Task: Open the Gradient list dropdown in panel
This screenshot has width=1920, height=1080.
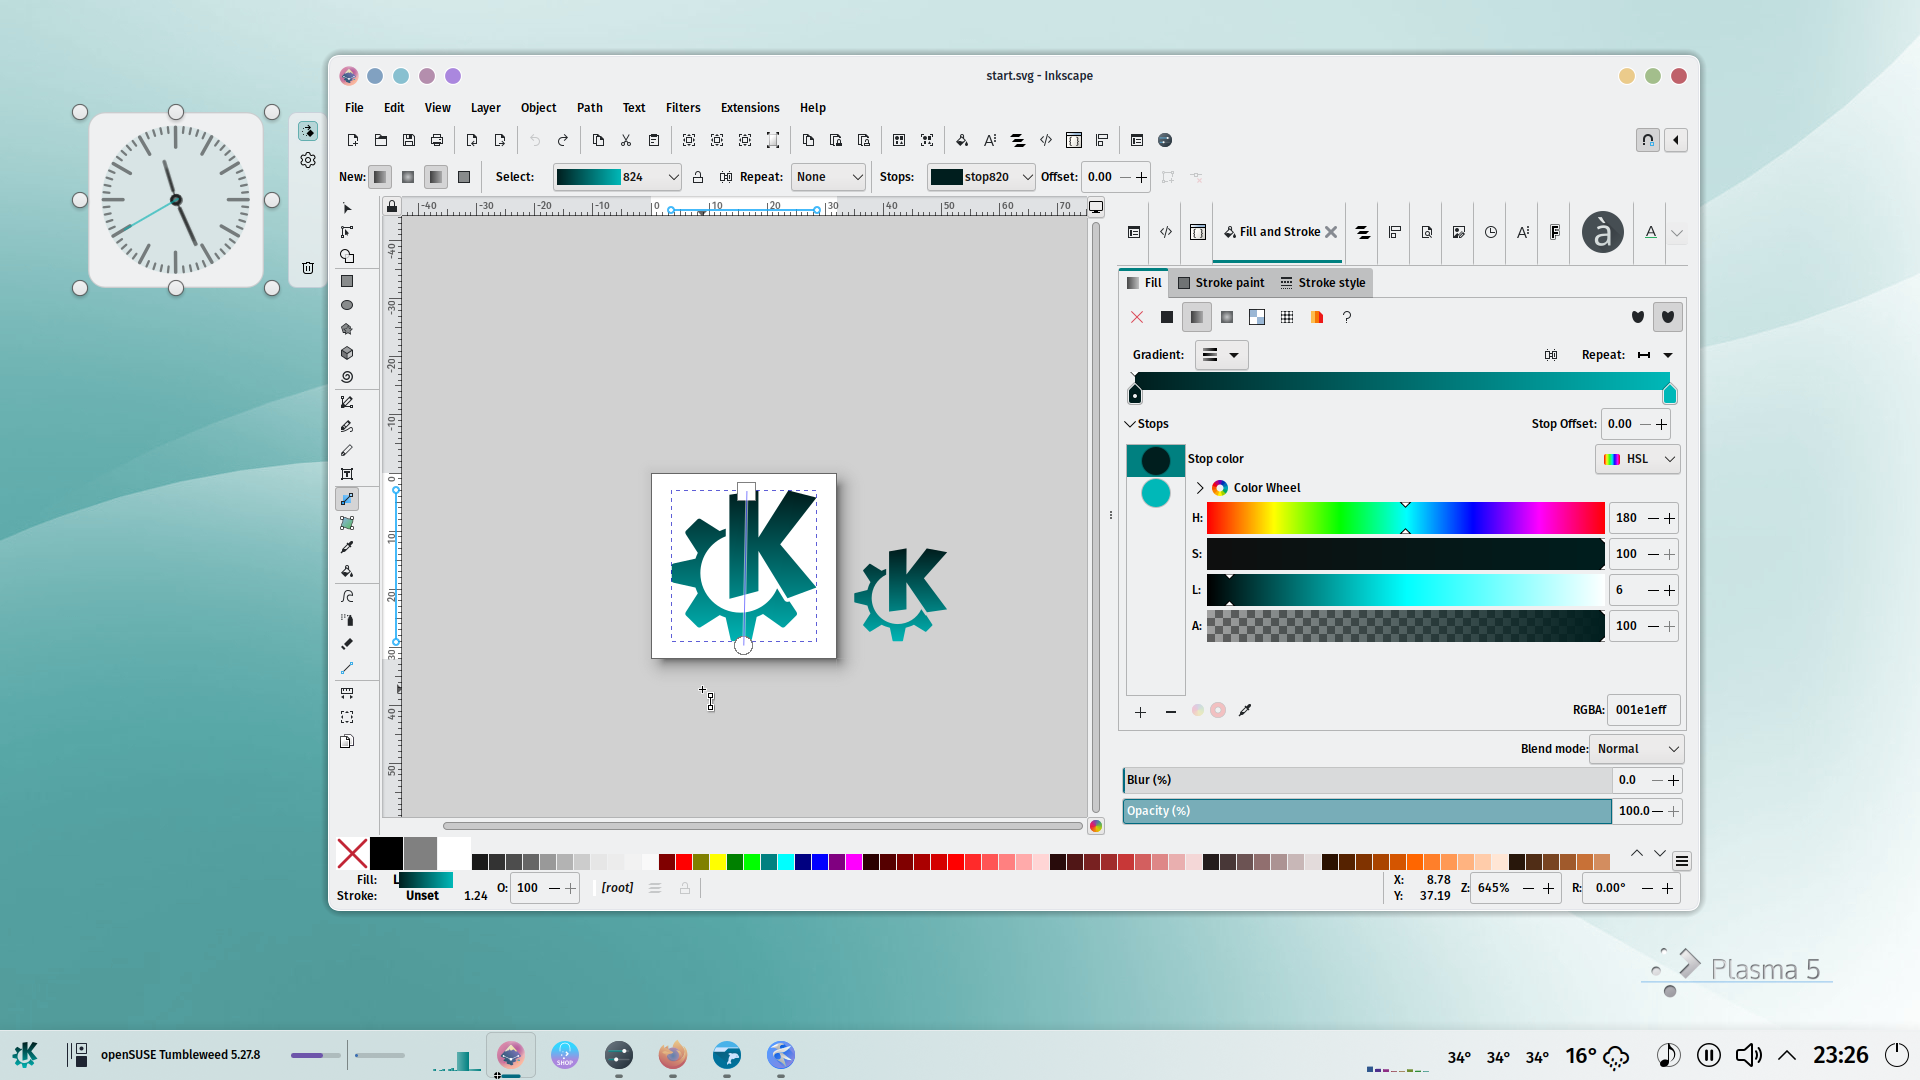Action: click(x=1221, y=355)
